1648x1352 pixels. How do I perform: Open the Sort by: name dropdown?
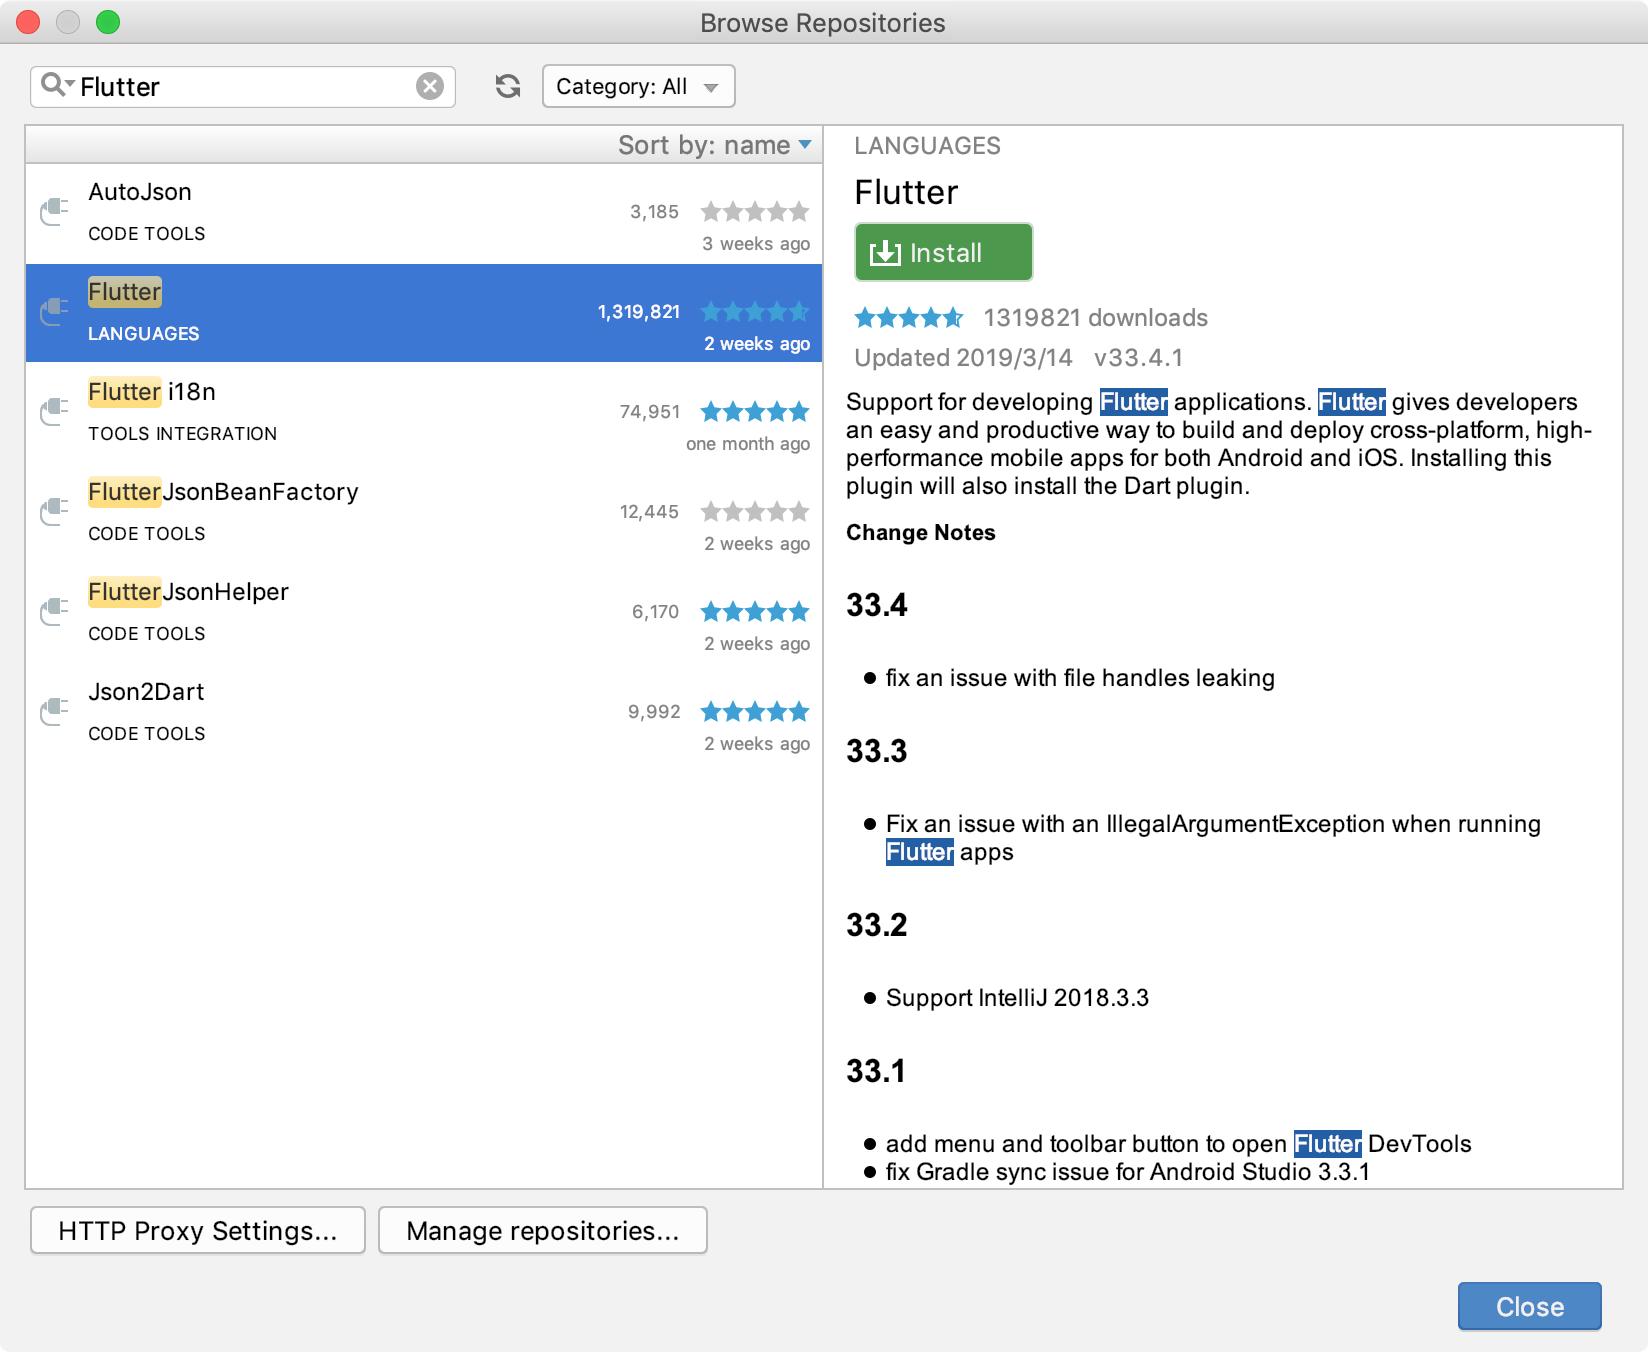point(714,145)
